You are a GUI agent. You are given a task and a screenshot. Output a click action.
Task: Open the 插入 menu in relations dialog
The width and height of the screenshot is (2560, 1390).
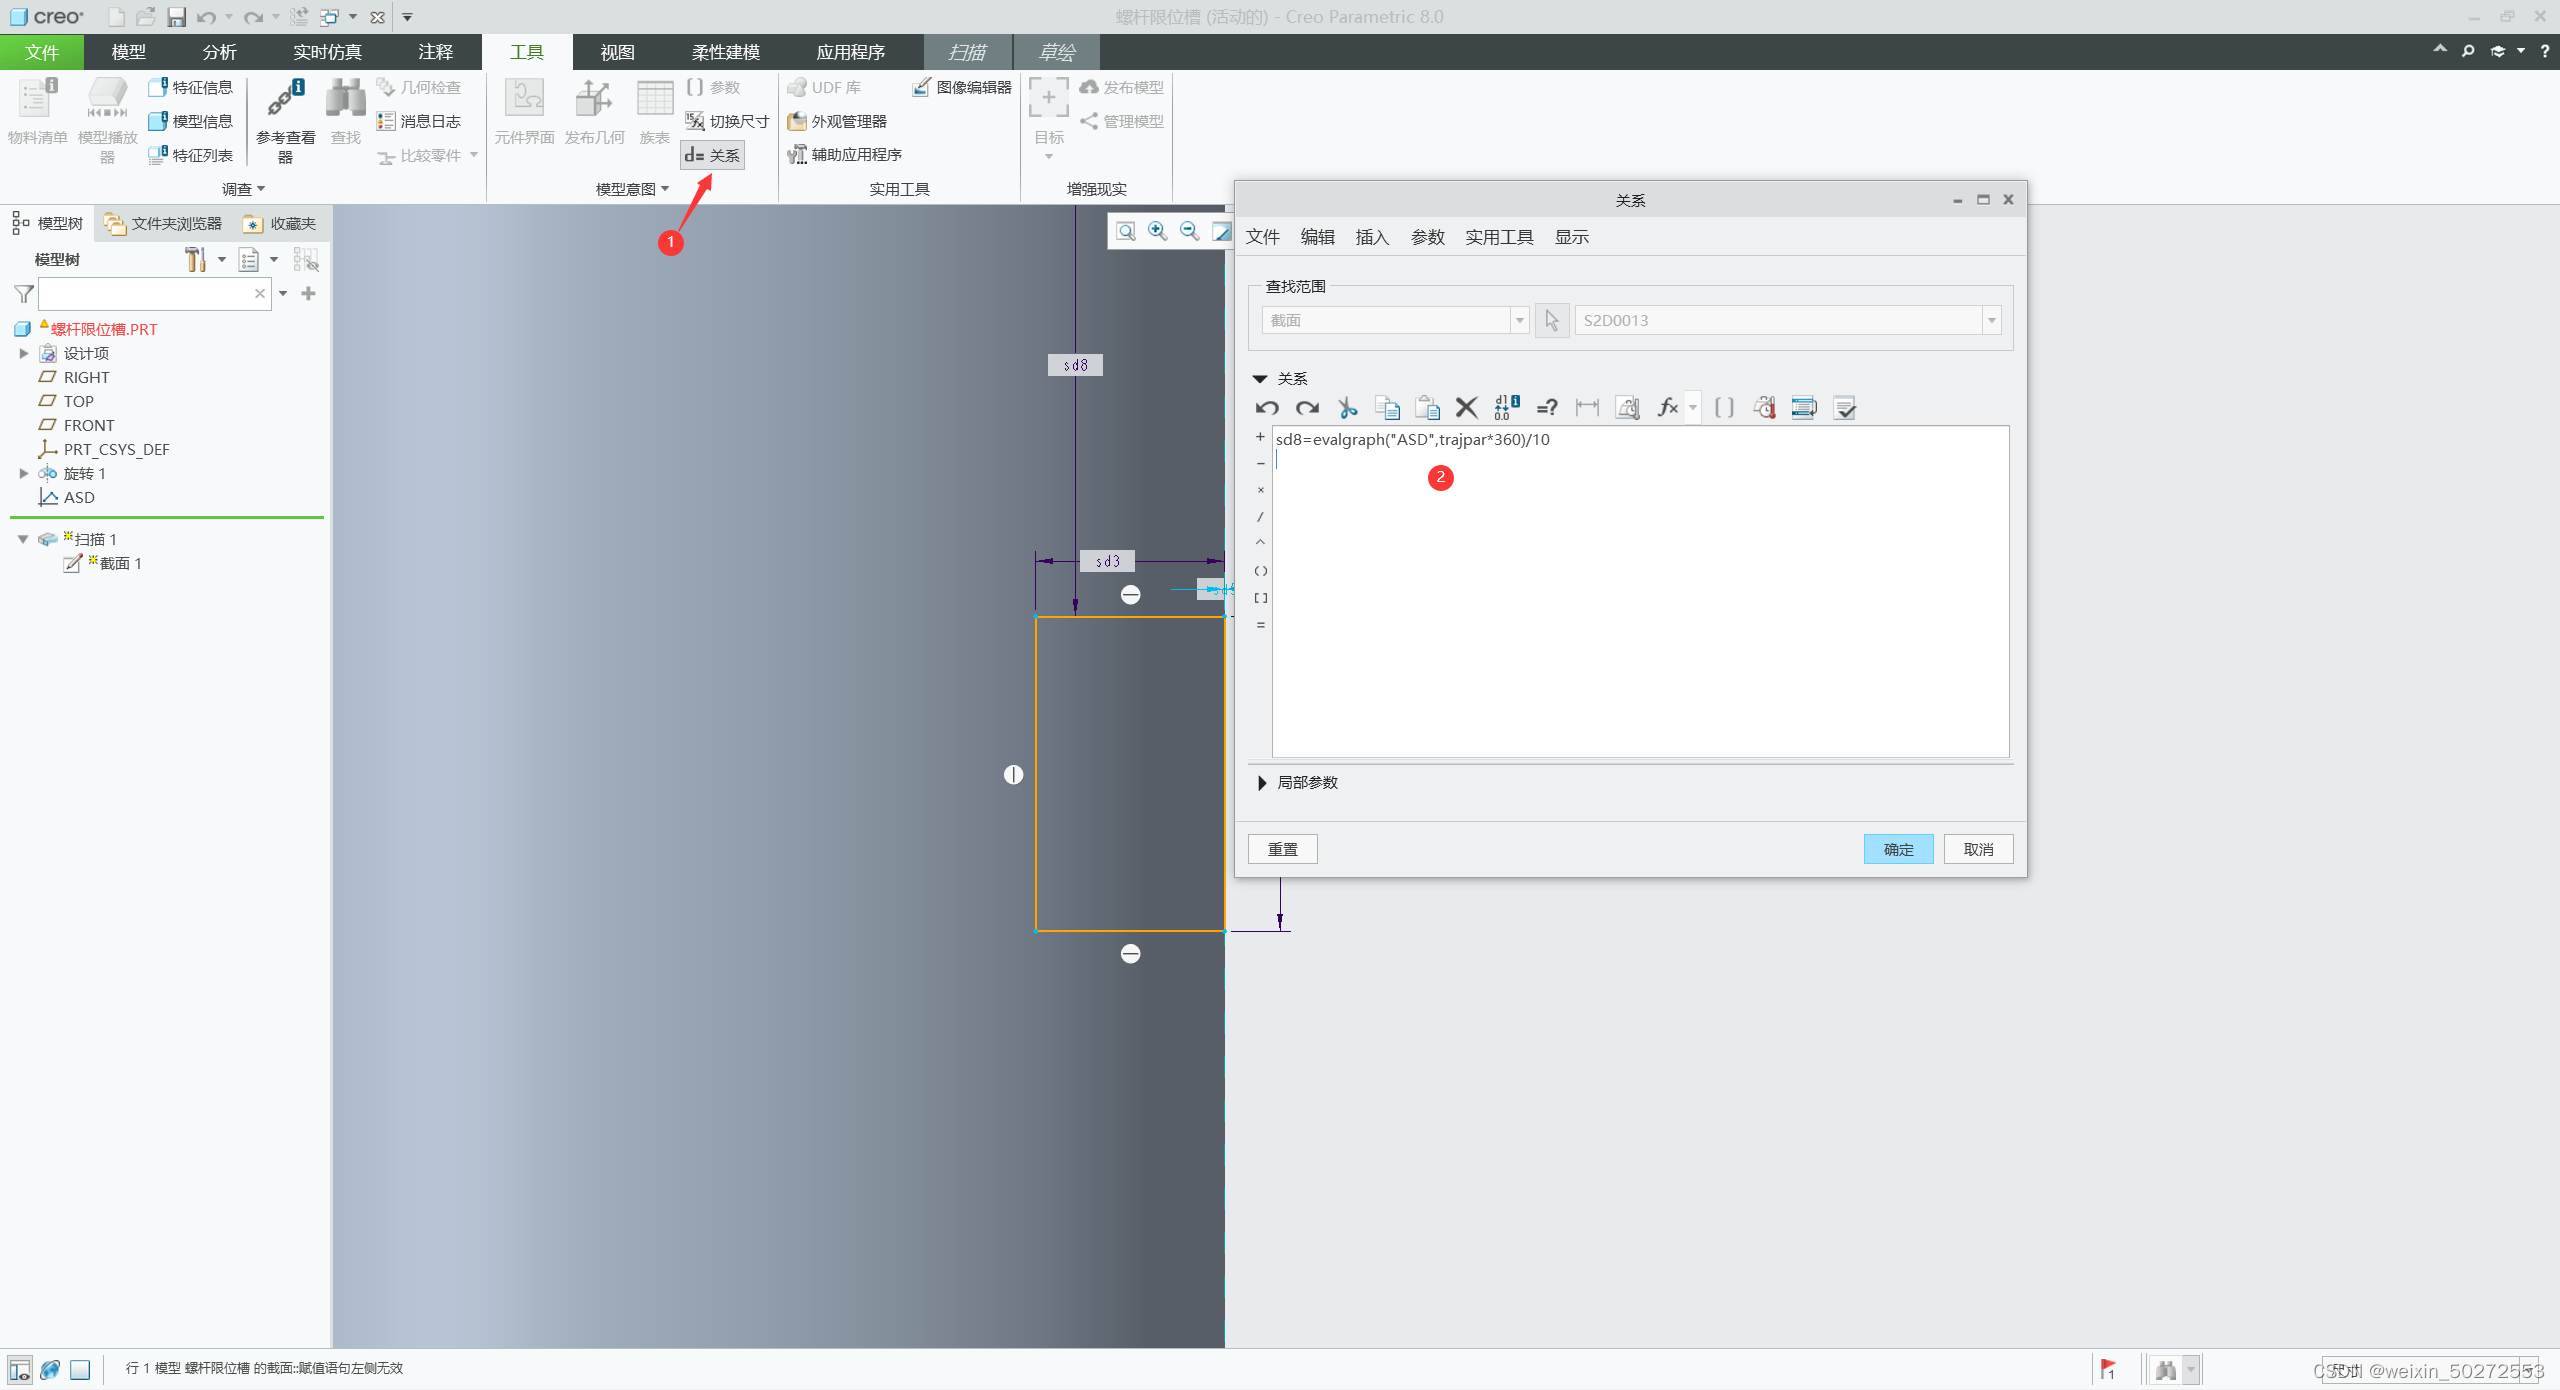tap(1371, 237)
